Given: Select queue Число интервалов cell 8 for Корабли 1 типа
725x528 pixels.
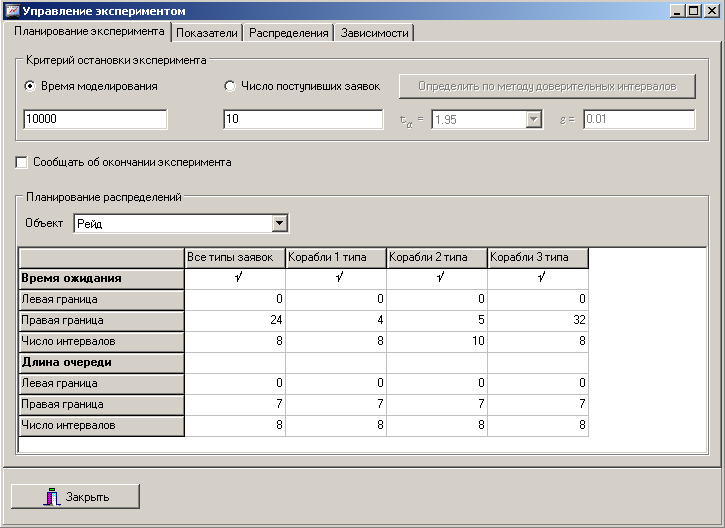Looking at the screenshot, I should [x=336, y=426].
